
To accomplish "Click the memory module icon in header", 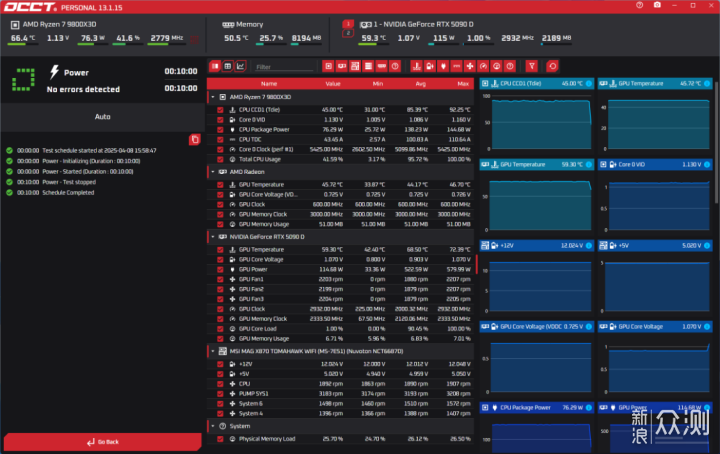I will click(x=228, y=24).
